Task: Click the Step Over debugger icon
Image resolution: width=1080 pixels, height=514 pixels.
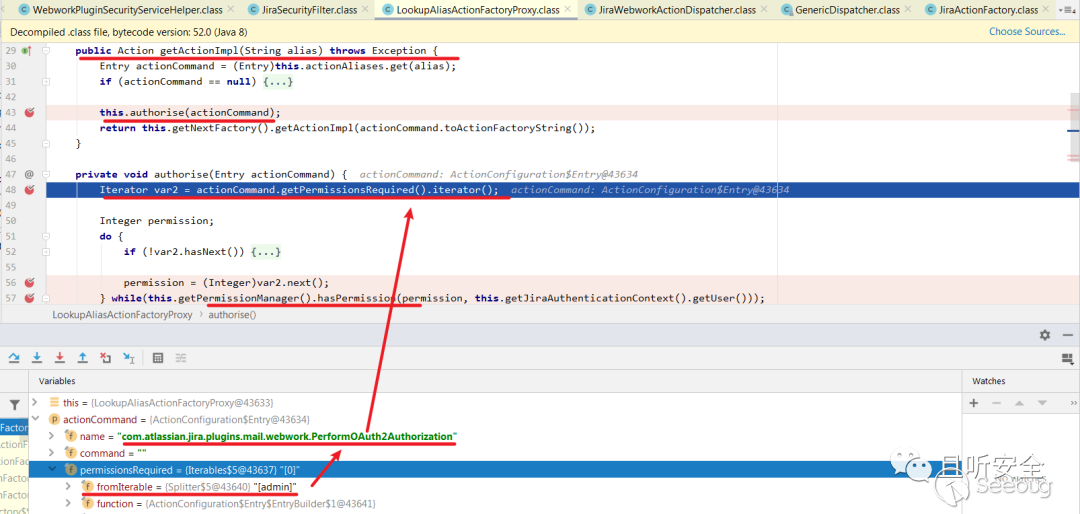Action: tap(14, 357)
